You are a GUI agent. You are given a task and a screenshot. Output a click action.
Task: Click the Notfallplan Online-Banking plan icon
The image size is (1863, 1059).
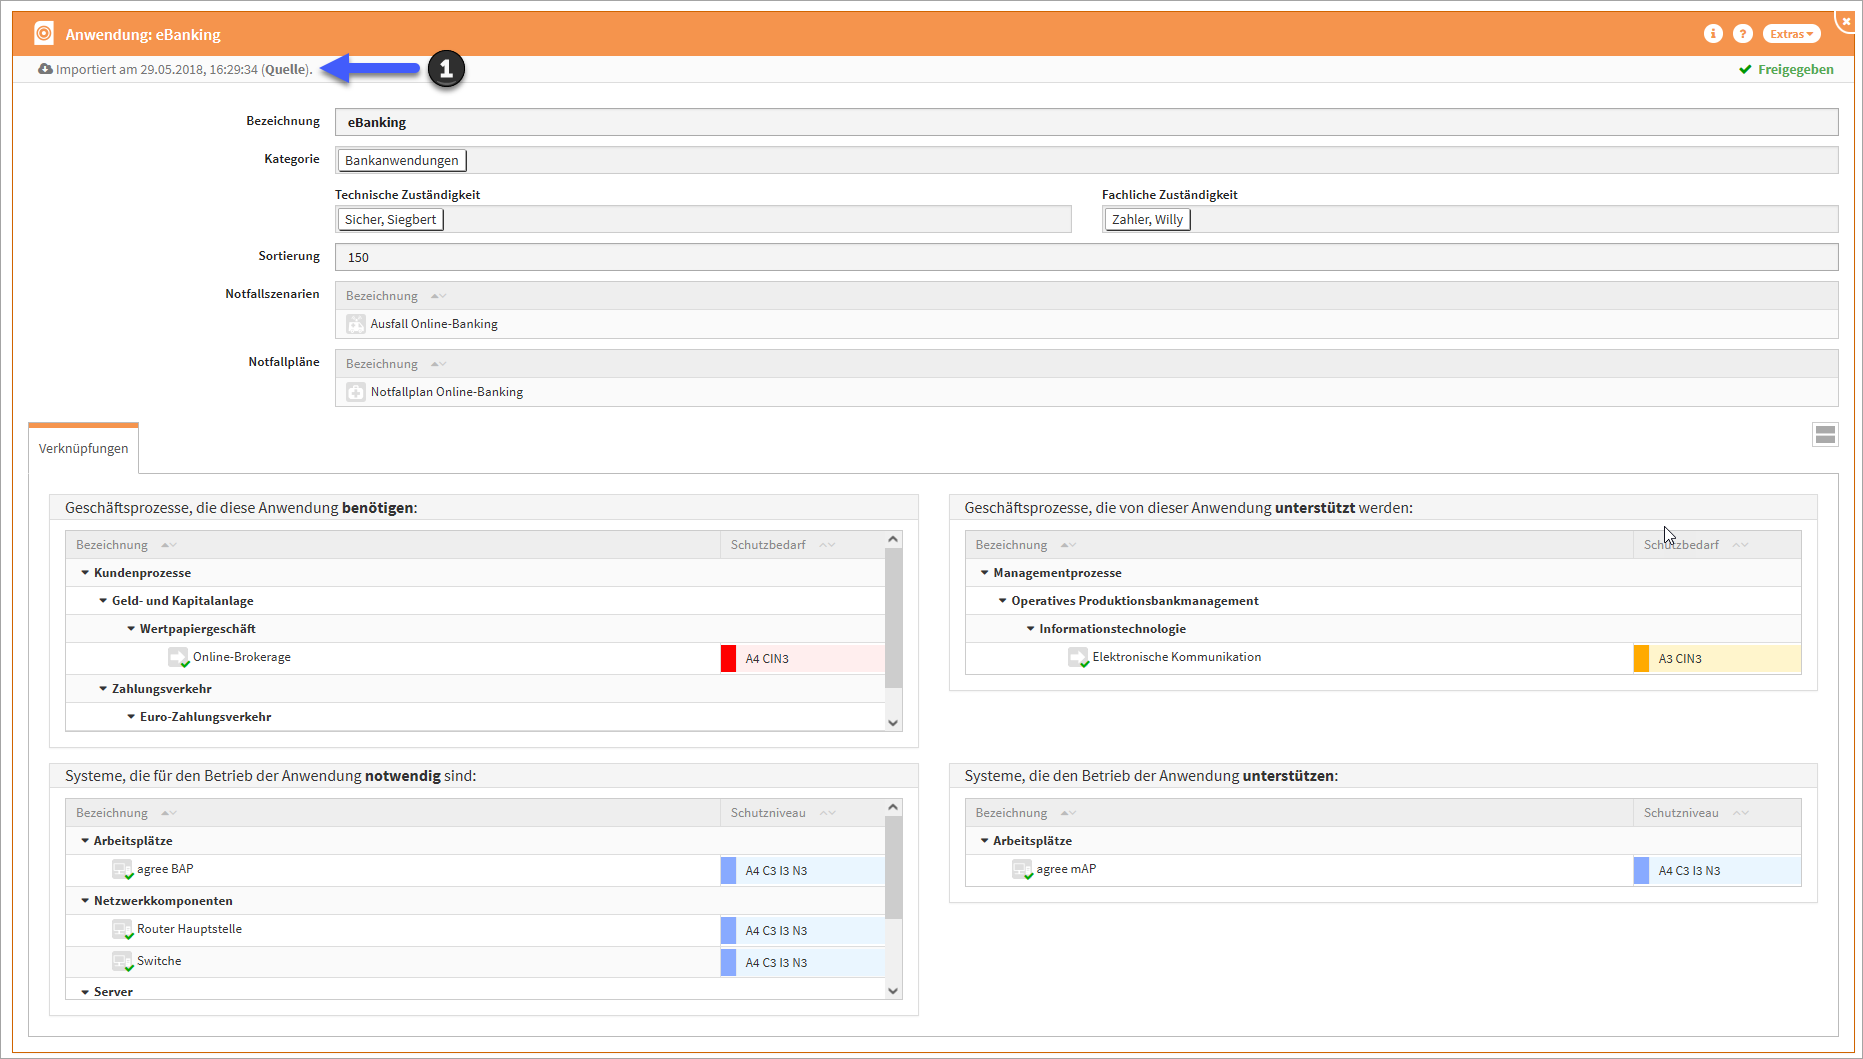(x=356, y=392)
